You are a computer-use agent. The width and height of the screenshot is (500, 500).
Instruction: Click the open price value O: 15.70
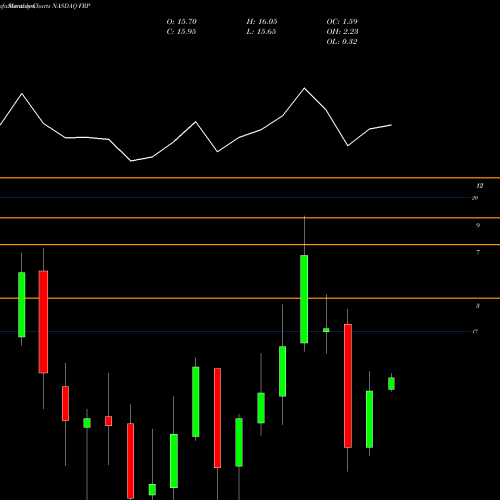[182, 22]
